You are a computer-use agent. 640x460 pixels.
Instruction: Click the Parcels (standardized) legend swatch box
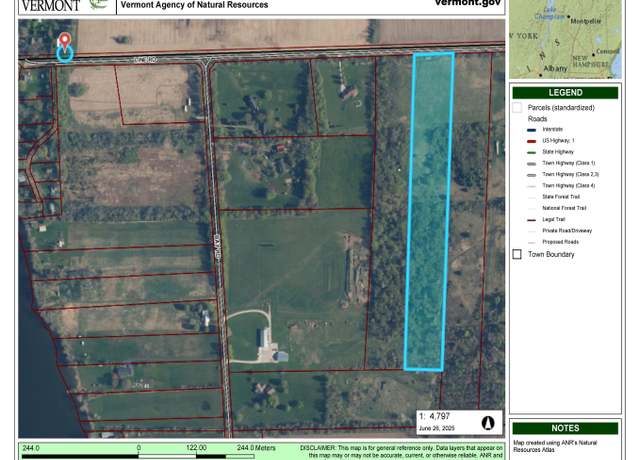517,108
